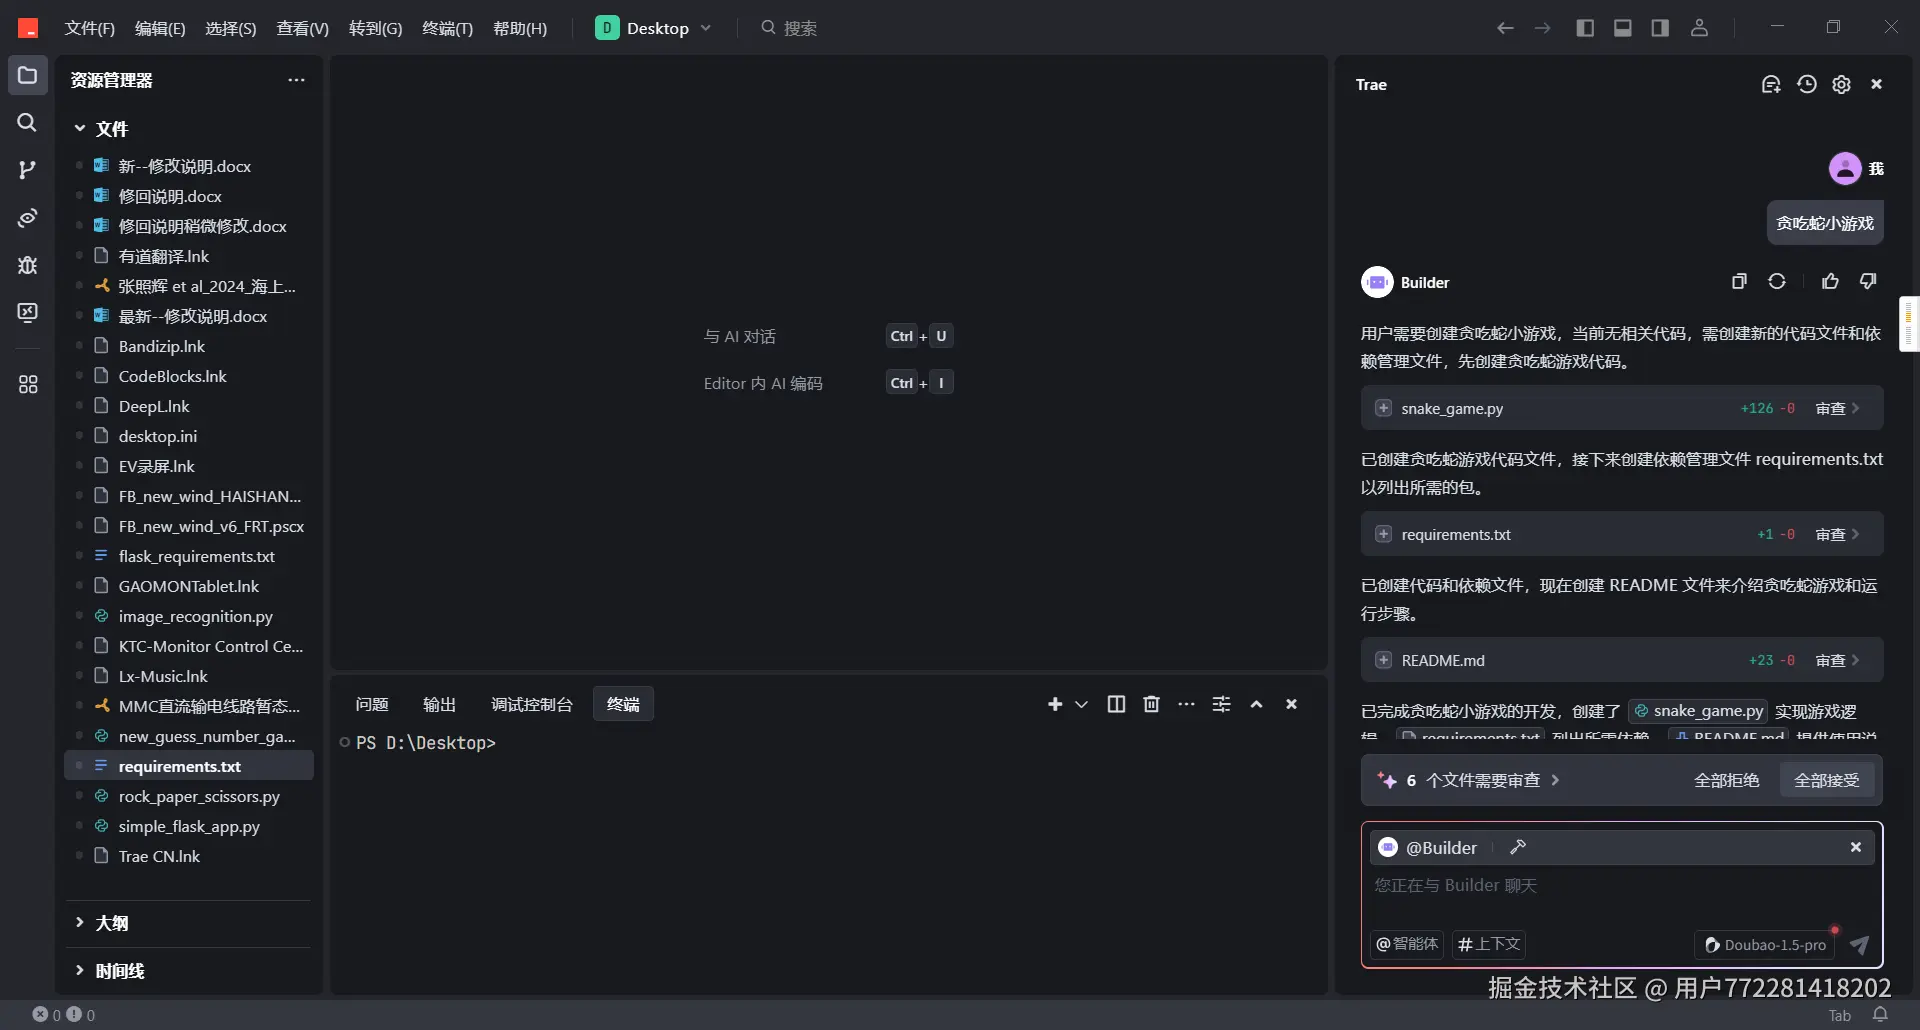
Task: Open Trae panel settings gear
Action: pos(1841,85)
